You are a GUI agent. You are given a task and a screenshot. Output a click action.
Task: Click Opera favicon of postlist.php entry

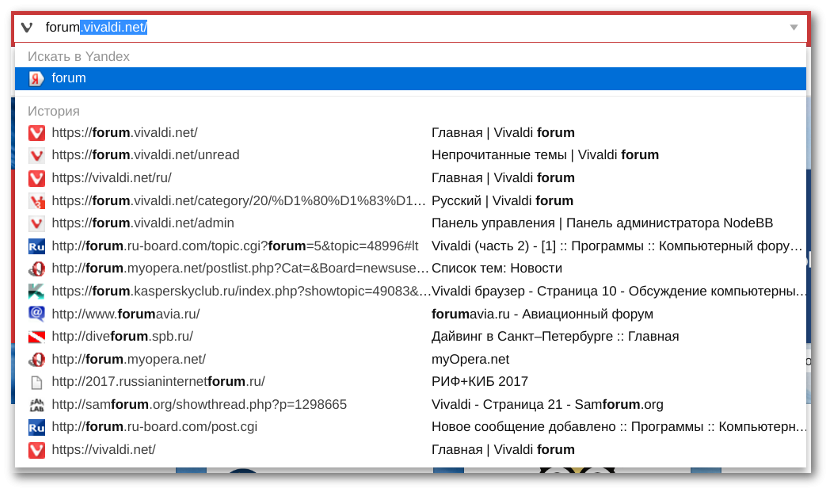click(x=36, y=269)
